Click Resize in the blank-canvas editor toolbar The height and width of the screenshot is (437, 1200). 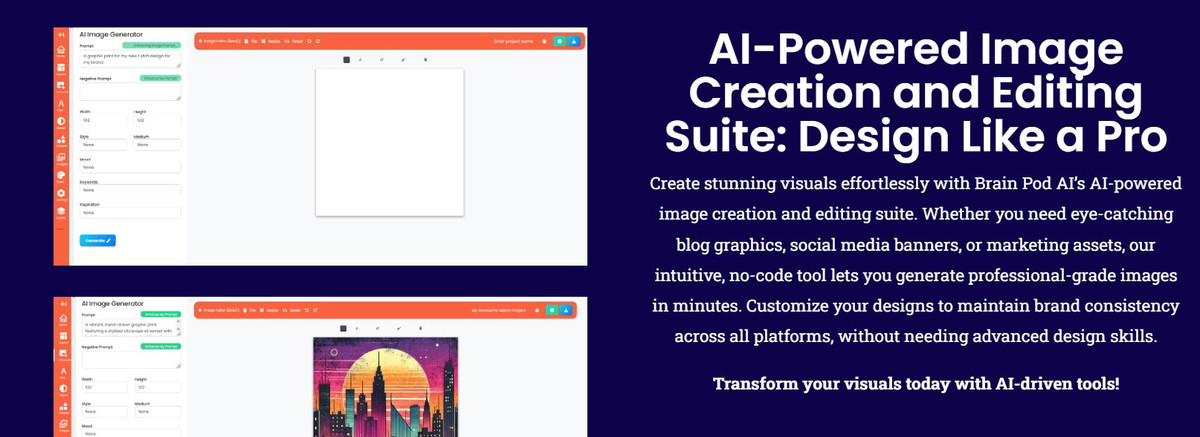(271, 41)
